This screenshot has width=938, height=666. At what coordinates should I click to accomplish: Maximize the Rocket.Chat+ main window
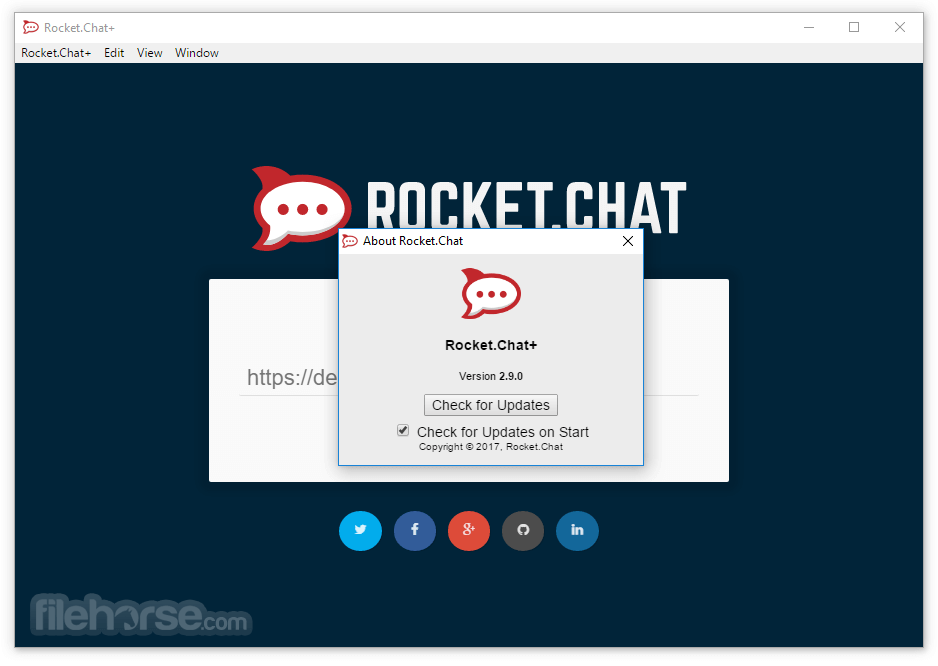click(854, 28)
